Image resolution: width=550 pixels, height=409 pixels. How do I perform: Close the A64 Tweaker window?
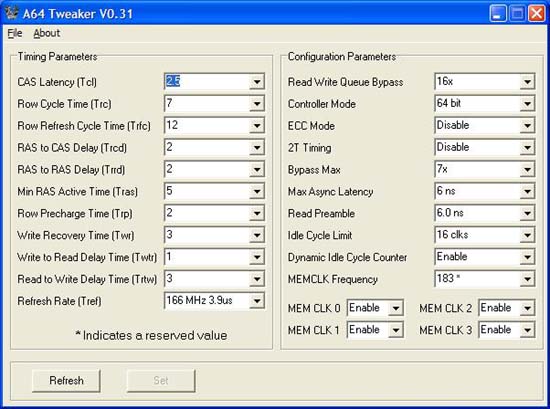point(537,14)
